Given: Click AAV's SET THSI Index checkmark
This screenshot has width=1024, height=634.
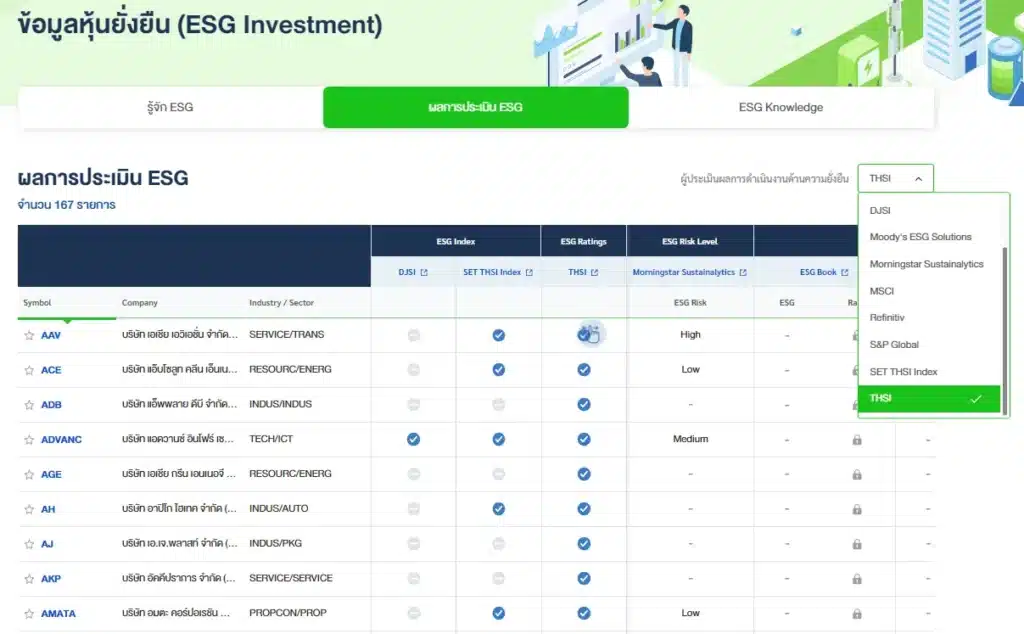Looking at the screenshot, I should click(498, 335).
